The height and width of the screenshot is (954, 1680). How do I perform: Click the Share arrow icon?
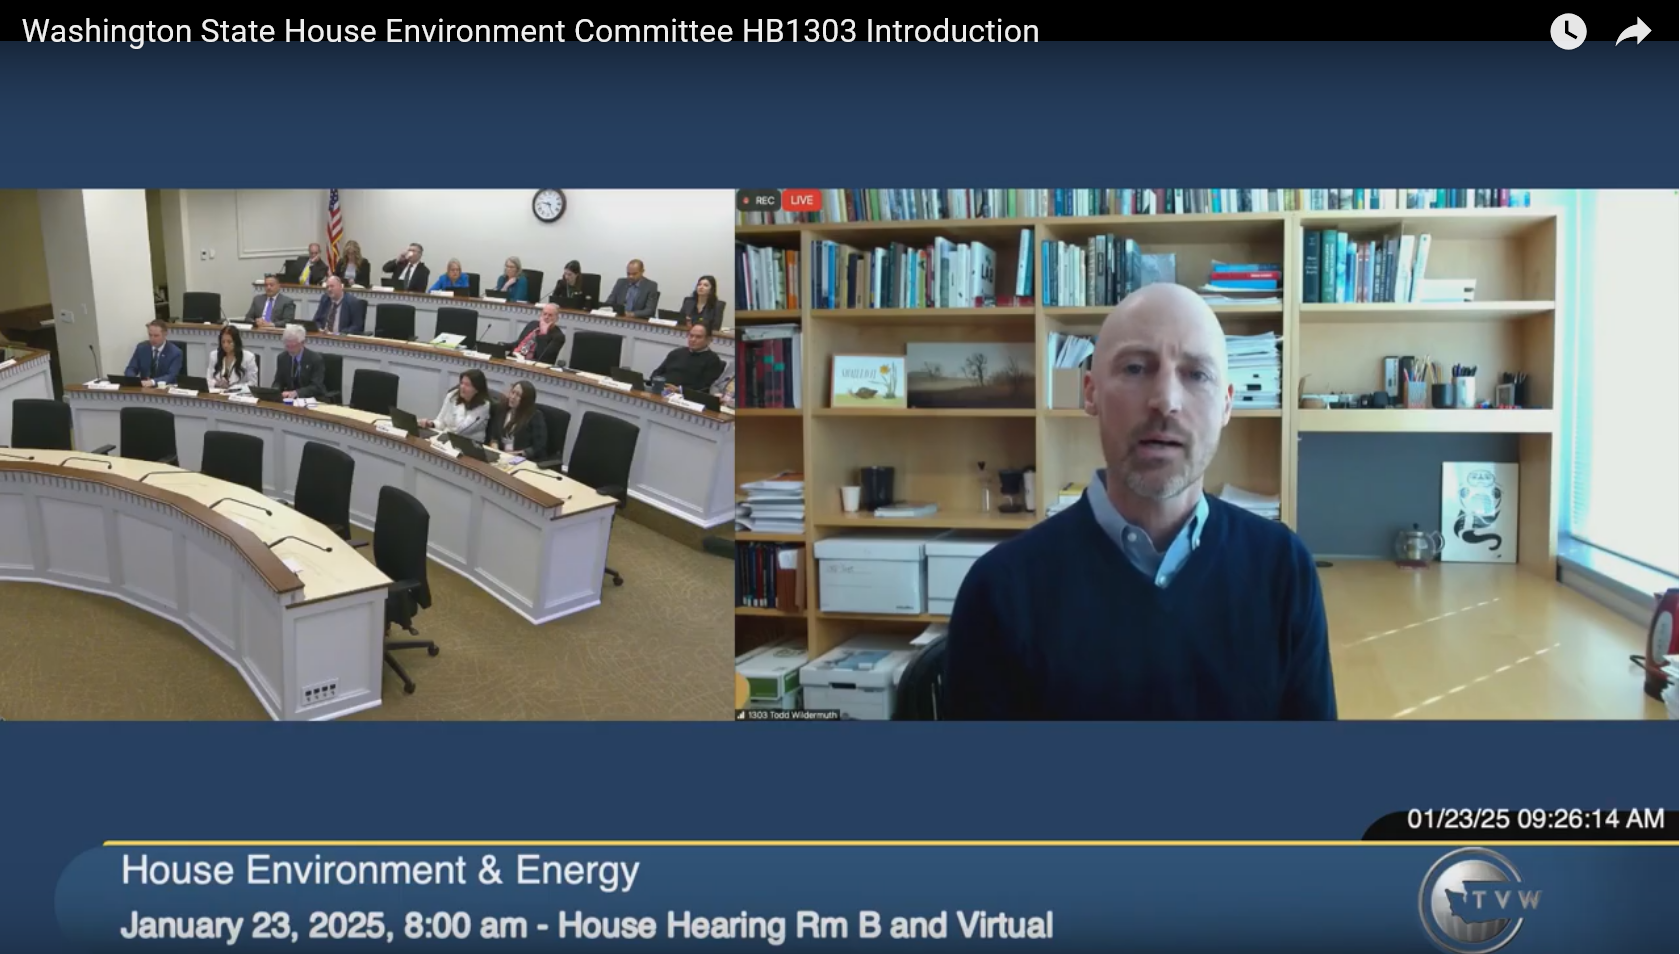pyautogui.click(x=1633, y=33)
